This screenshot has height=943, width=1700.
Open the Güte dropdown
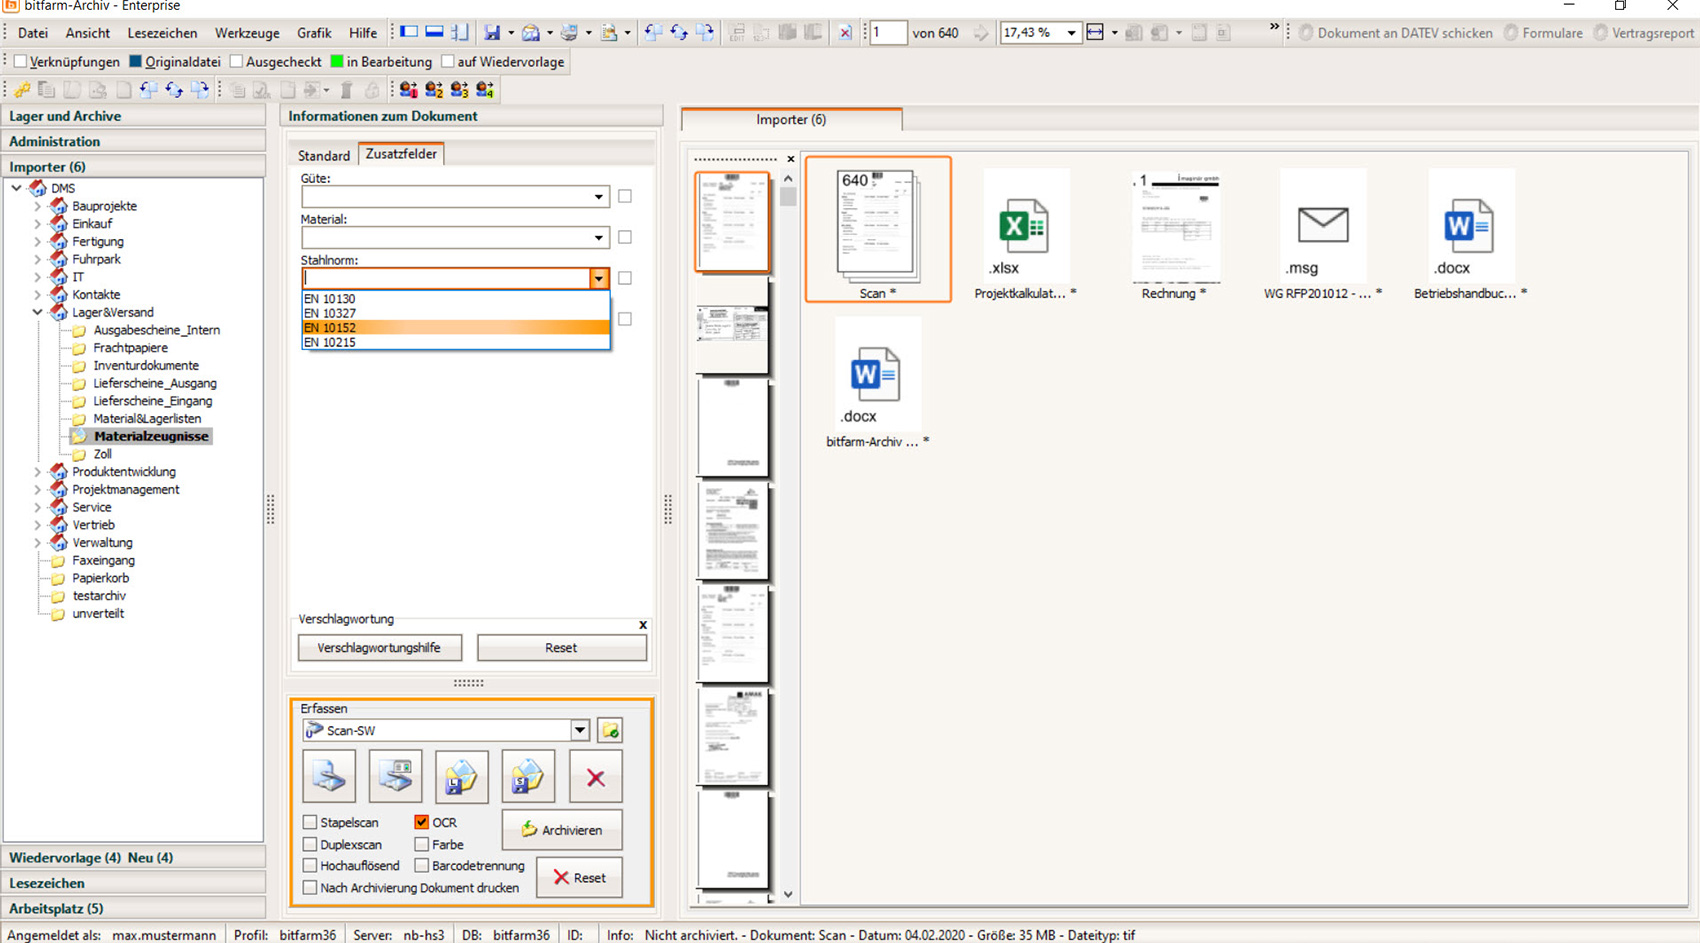[598, 197]
